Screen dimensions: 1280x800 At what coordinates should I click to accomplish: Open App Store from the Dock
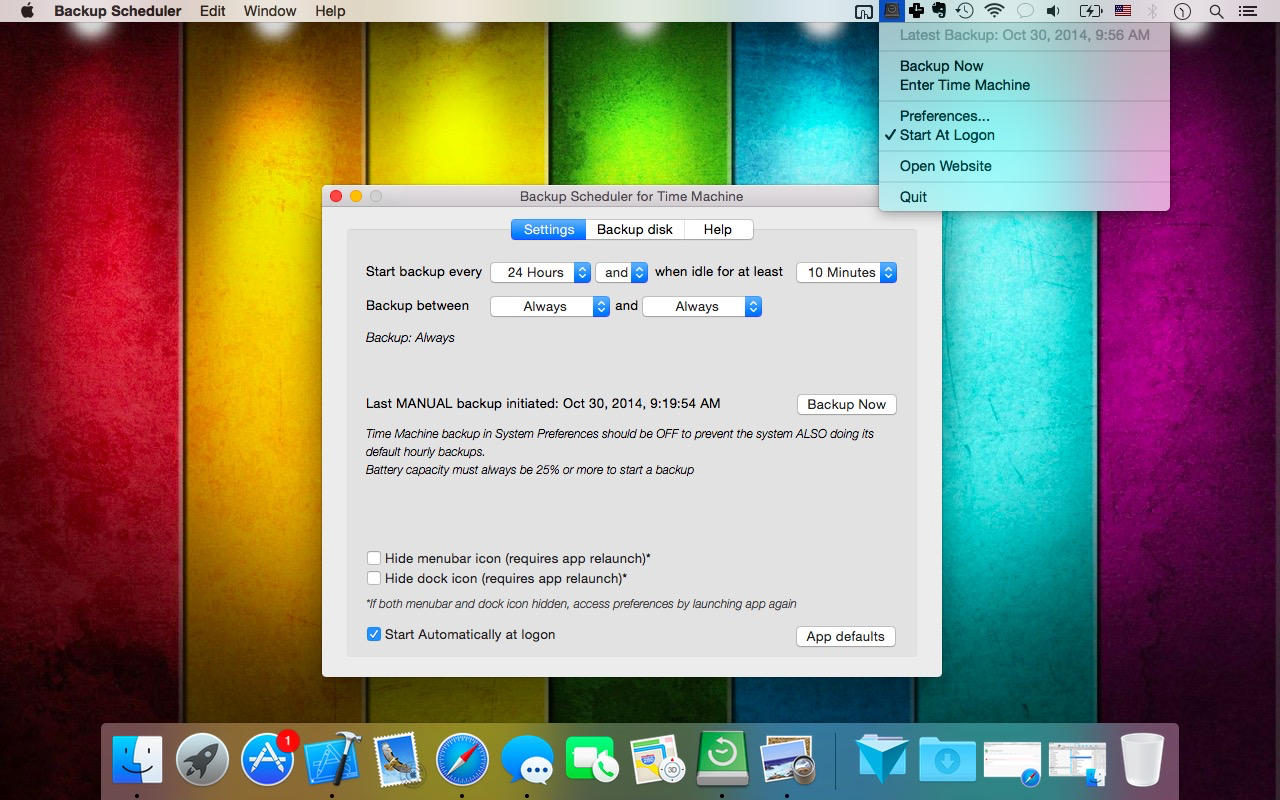click(267, 759)
